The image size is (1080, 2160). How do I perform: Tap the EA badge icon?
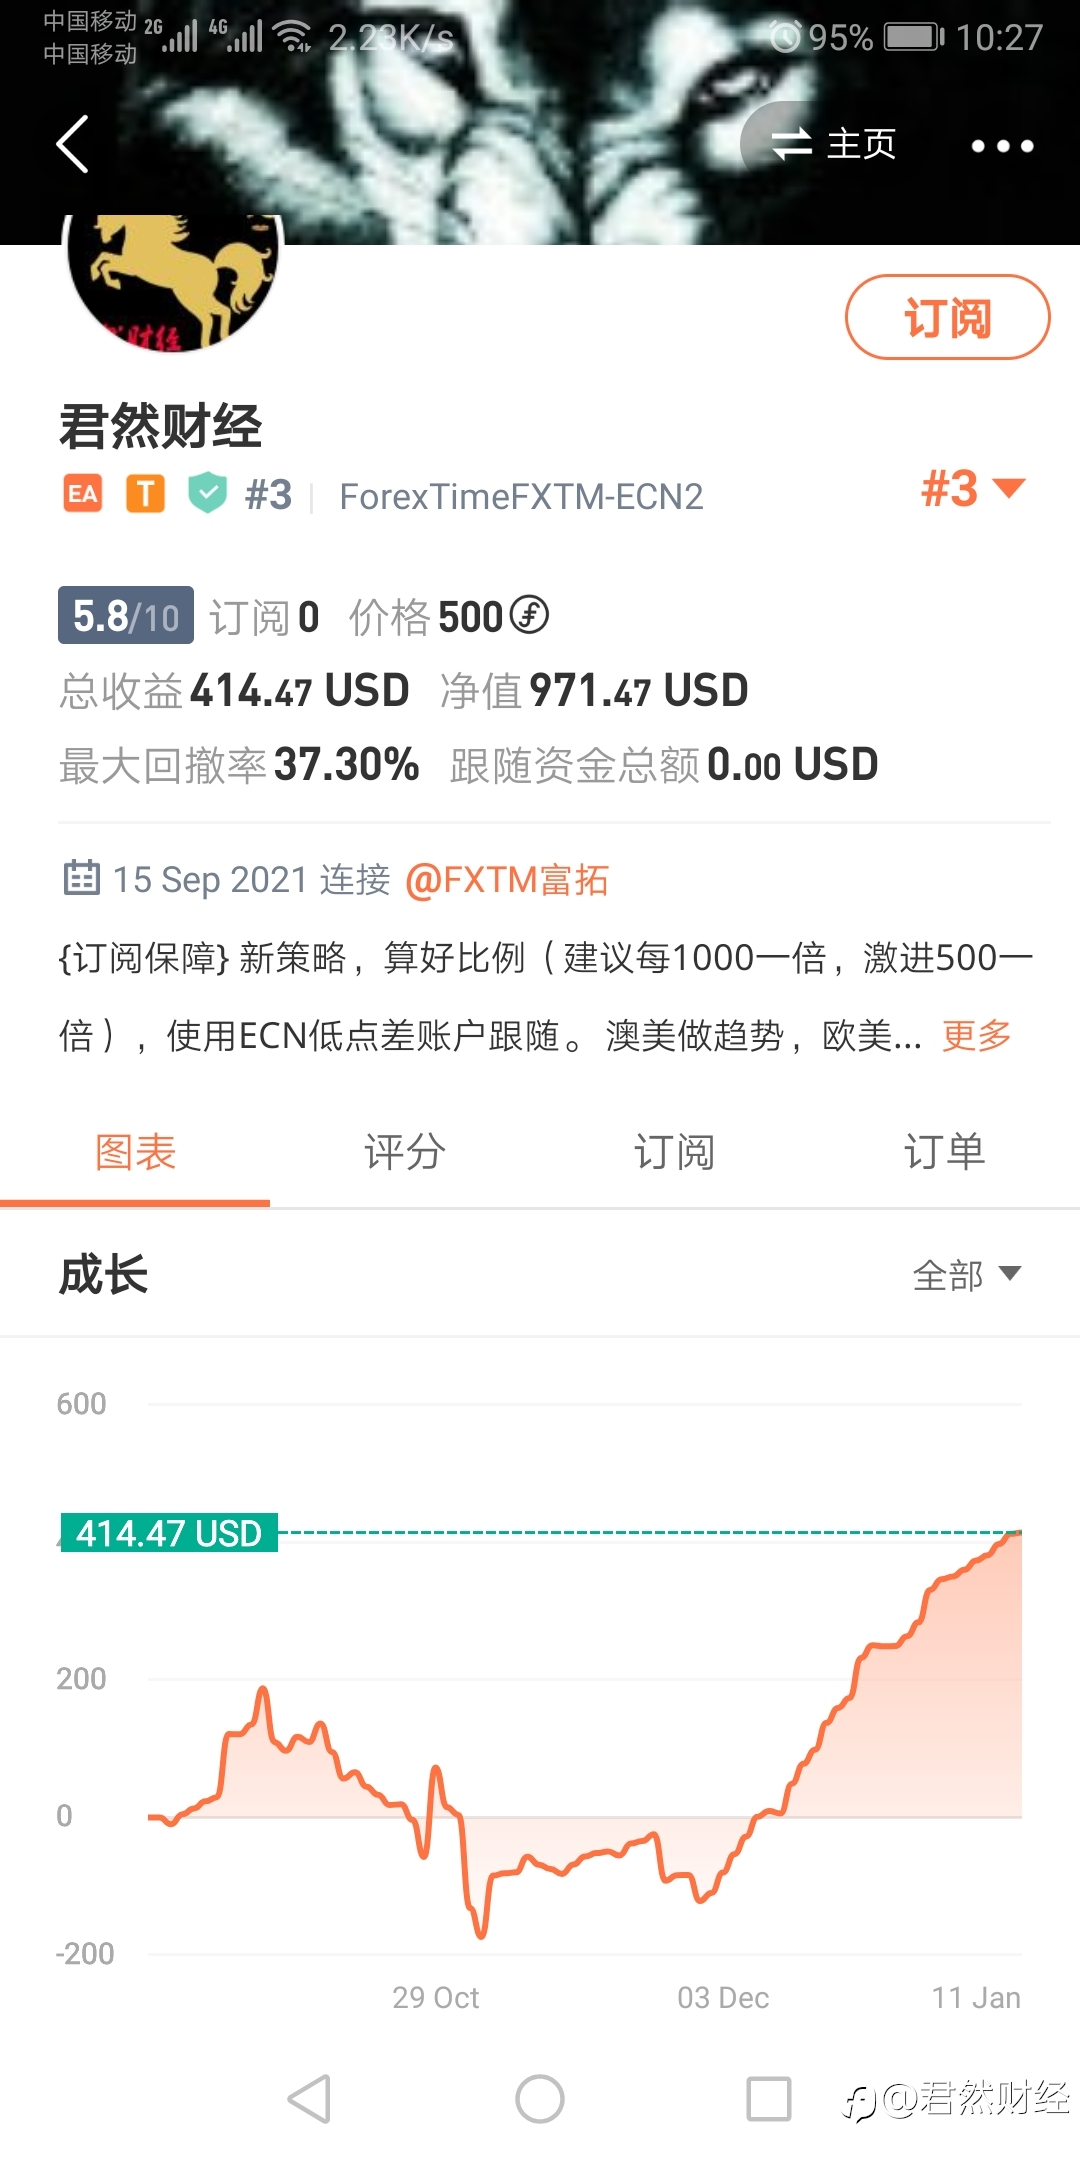coord(83,494)
